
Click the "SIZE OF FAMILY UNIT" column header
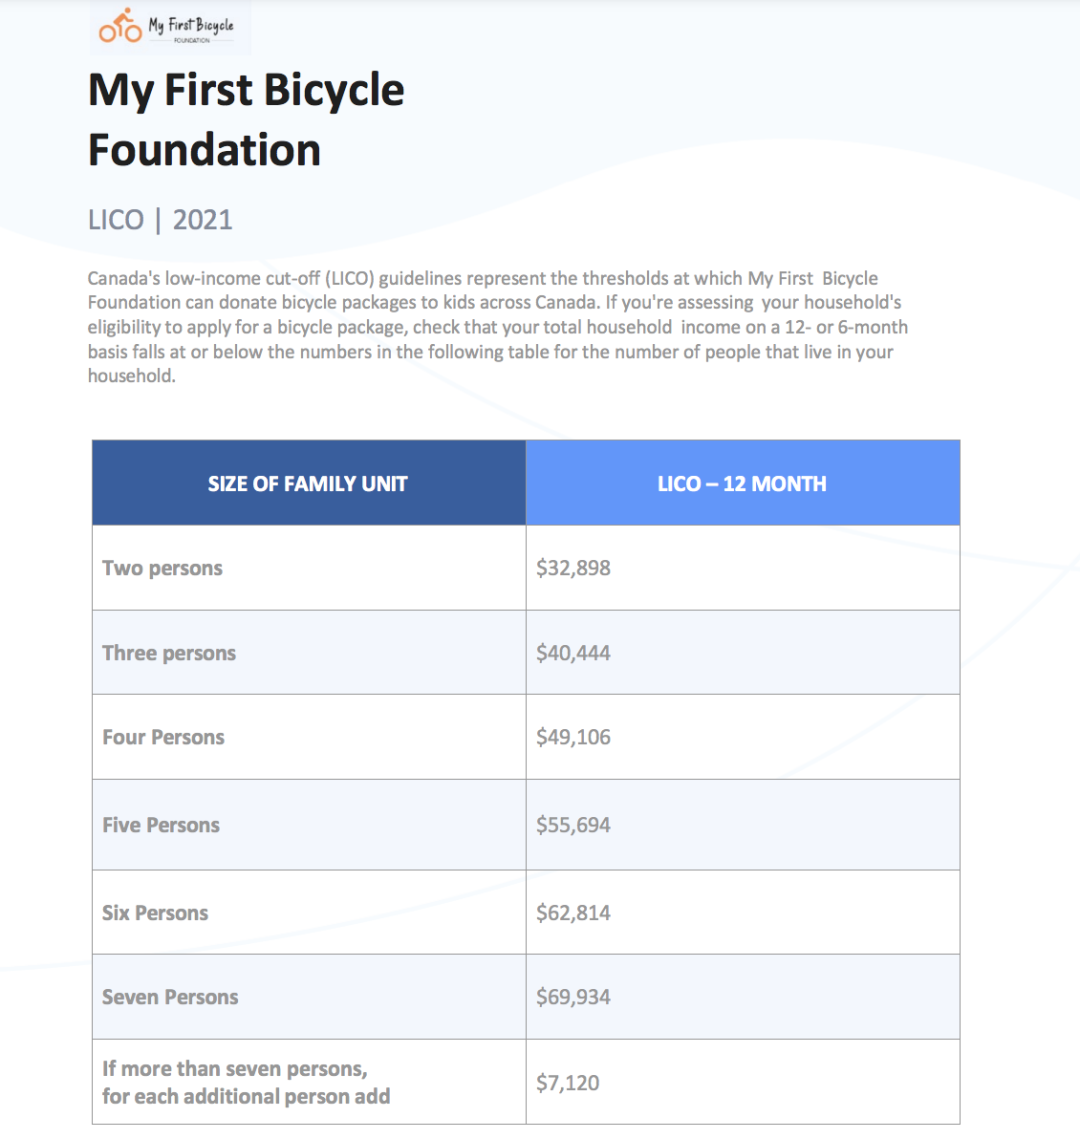tap(308, 484)
